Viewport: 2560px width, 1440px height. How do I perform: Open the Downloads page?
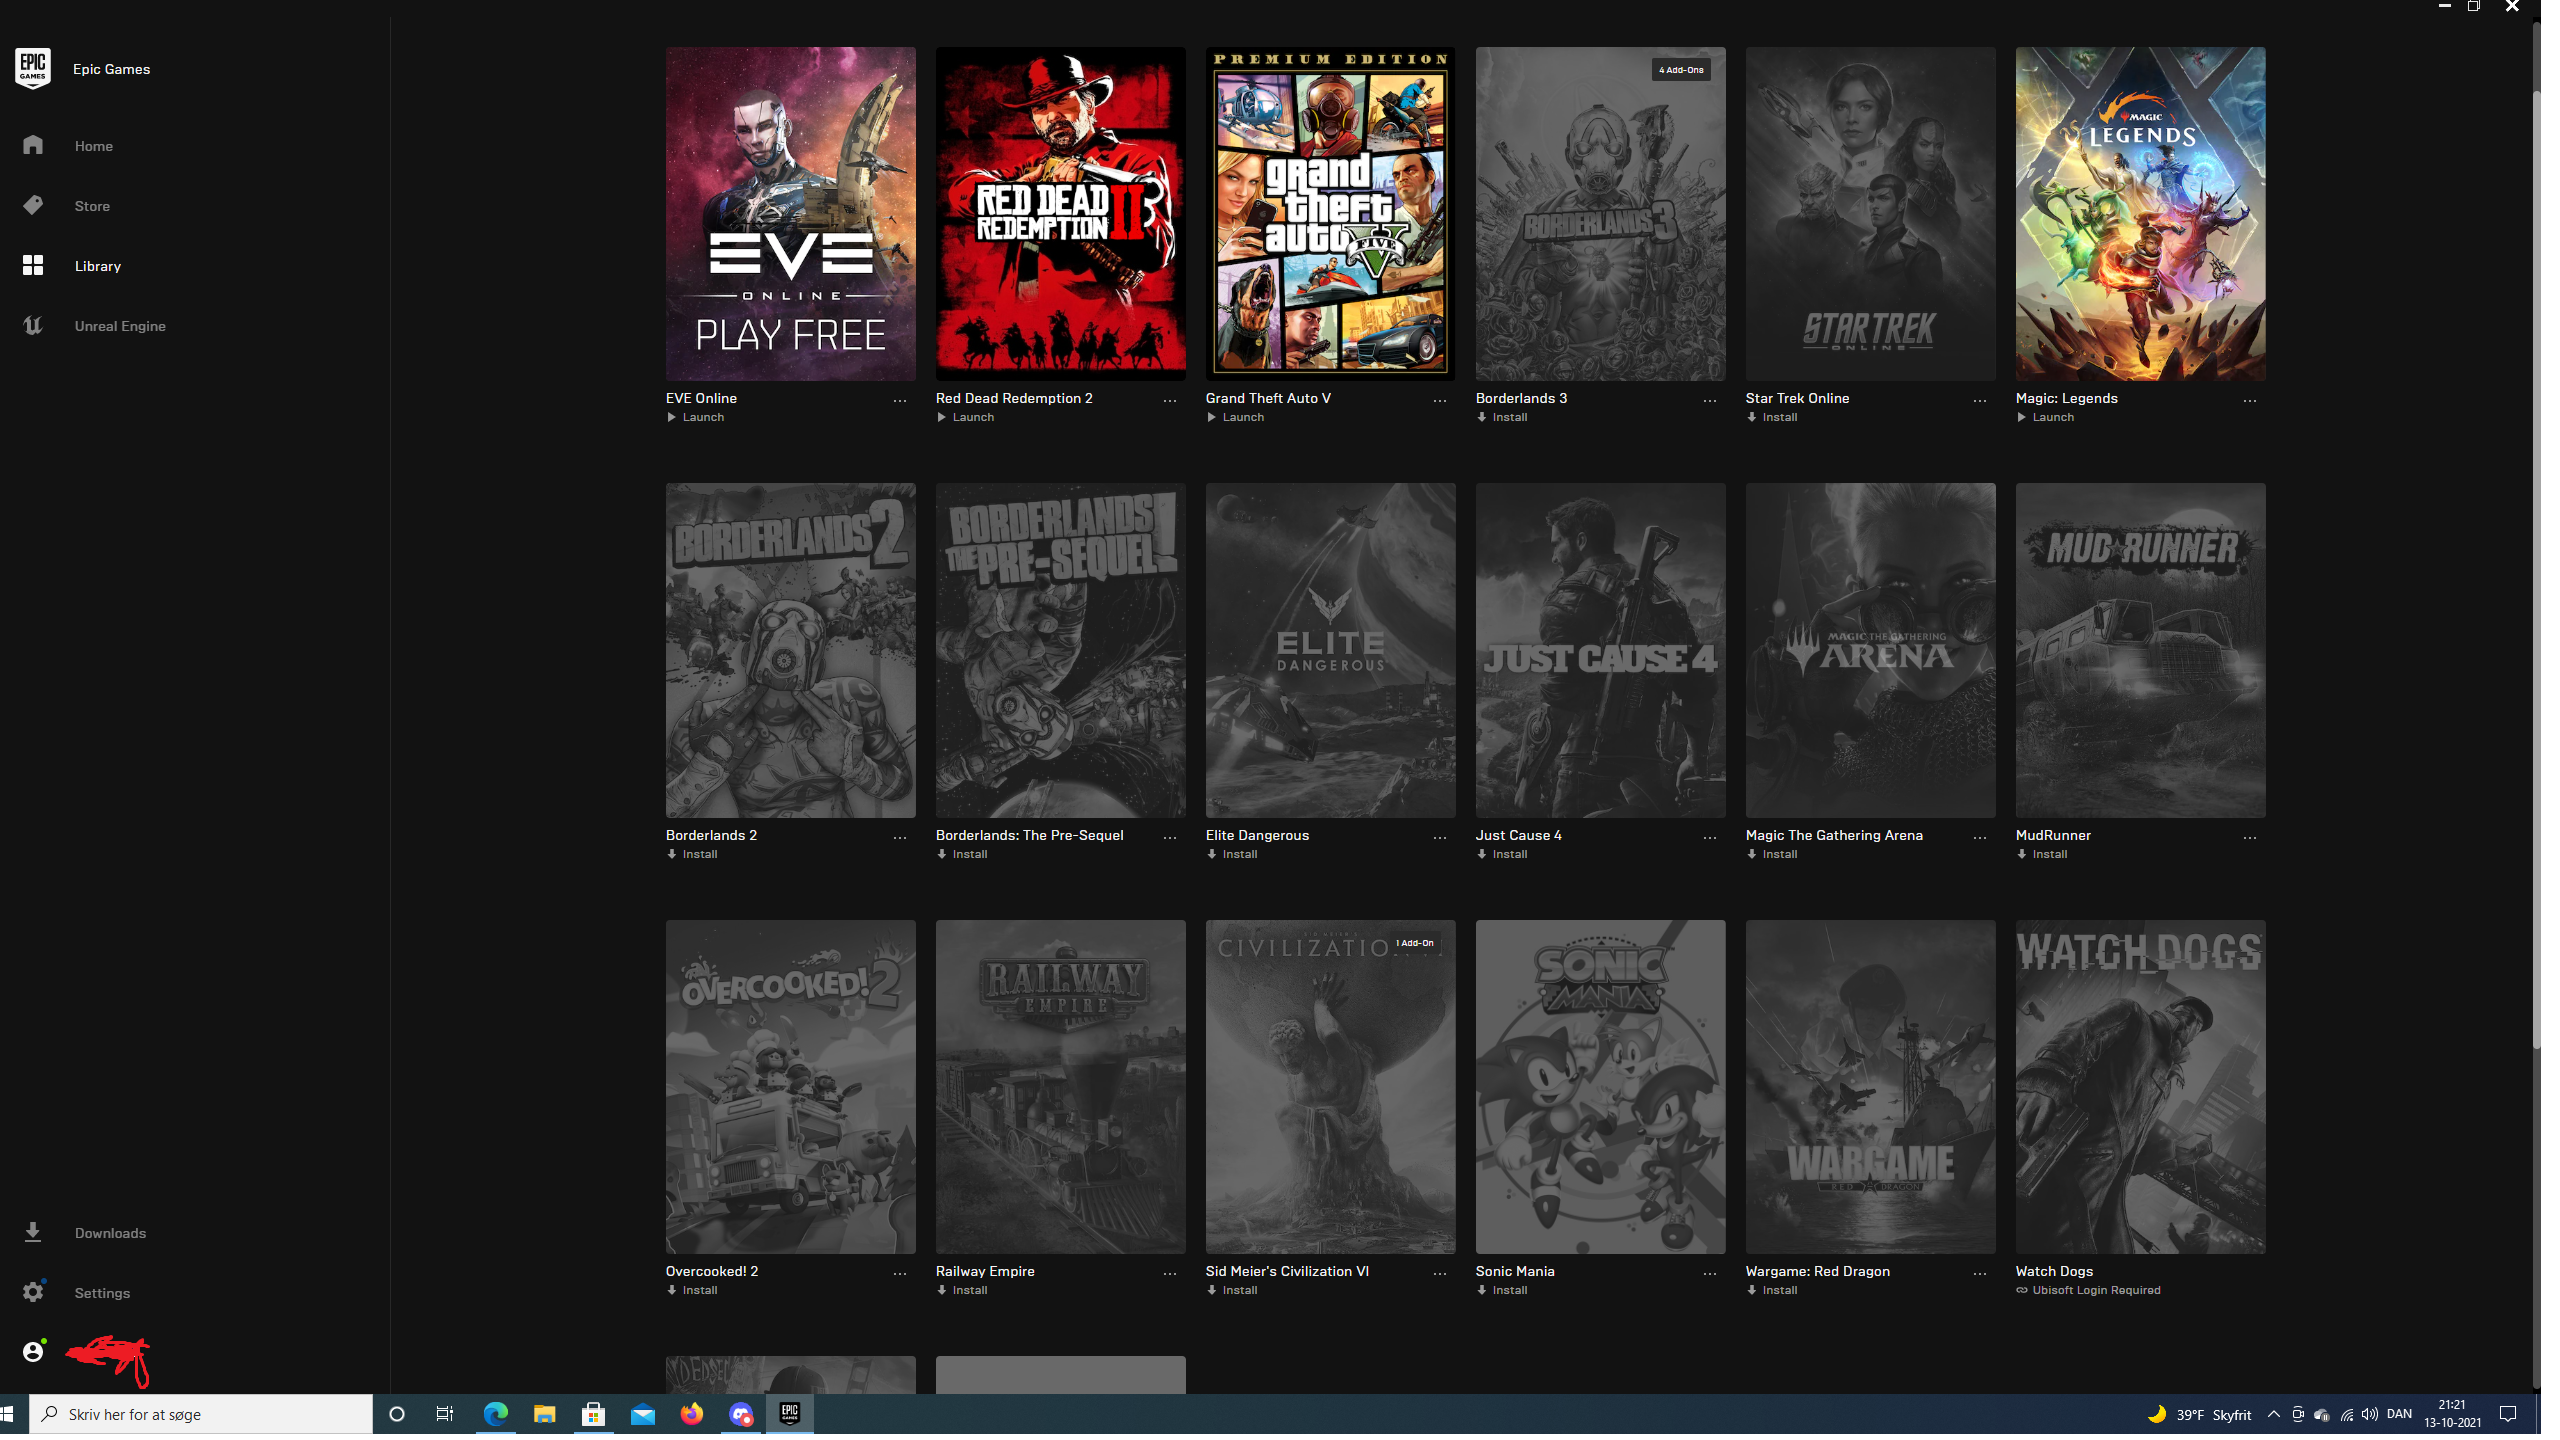pyautogui.click(x=110, y=1233)
